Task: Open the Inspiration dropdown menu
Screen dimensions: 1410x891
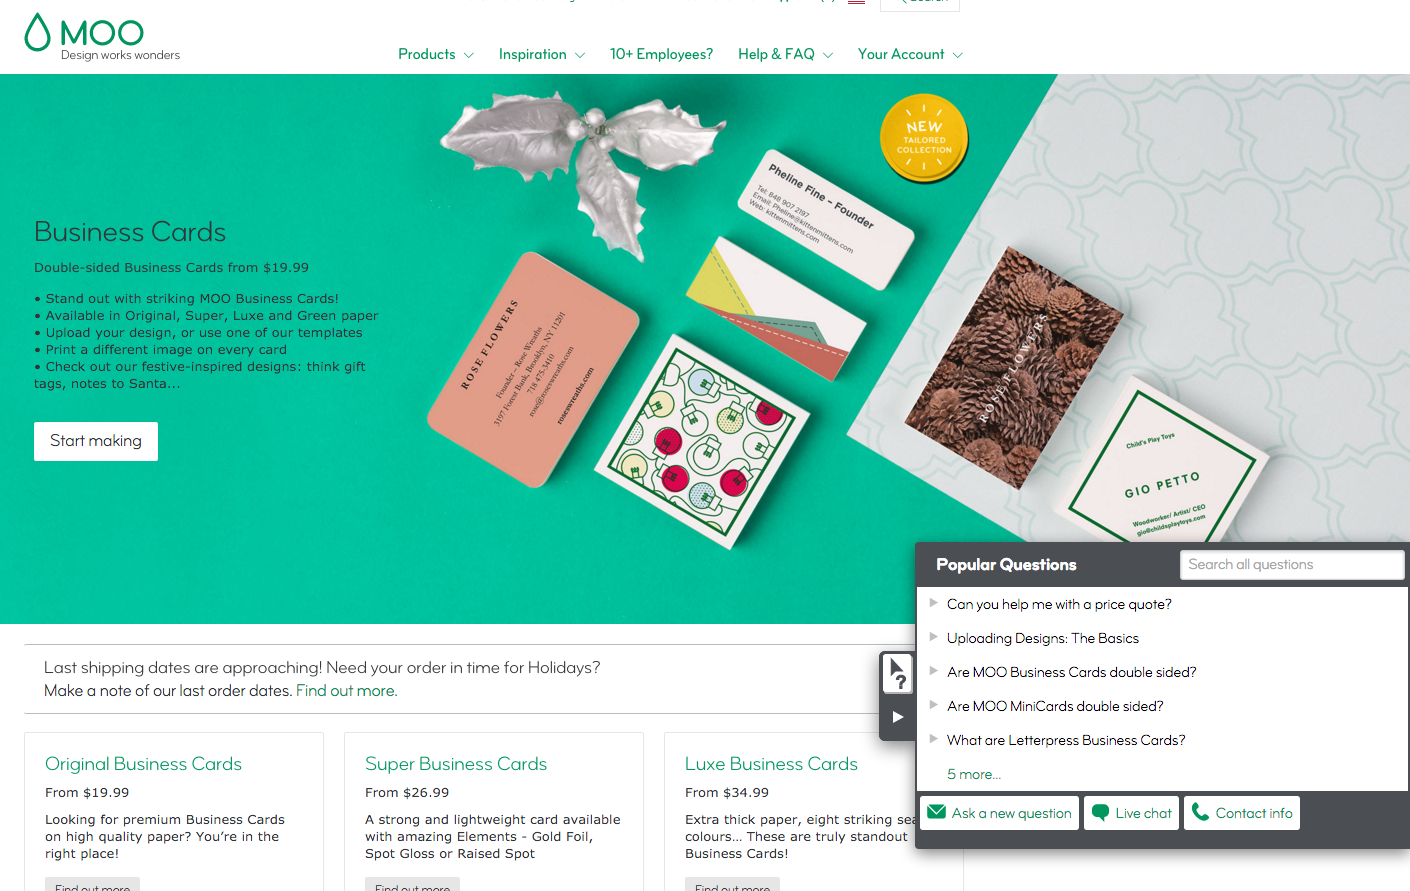Action: [x=542, y=54]
